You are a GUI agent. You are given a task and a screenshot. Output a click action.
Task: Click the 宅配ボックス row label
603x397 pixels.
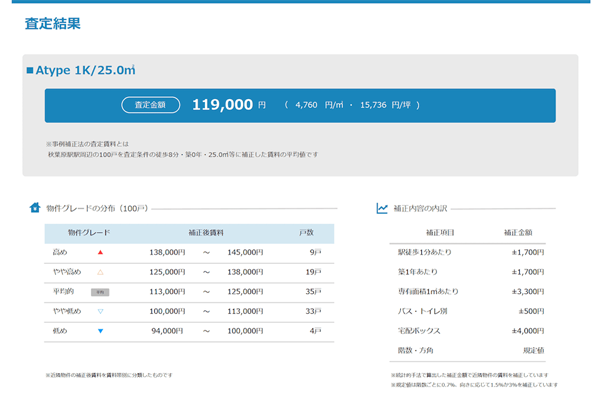pyautogui.click(x=419, y=331)
